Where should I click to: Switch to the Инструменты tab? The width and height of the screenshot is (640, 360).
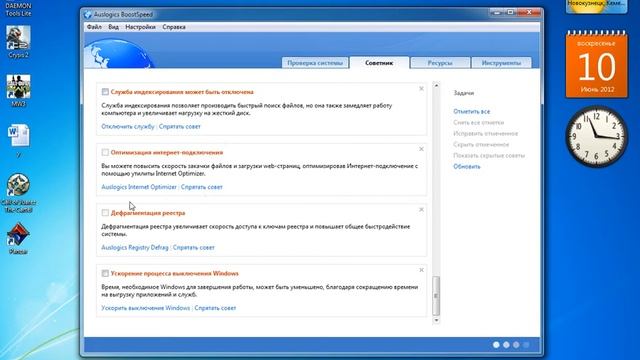[x=501, y=63]
